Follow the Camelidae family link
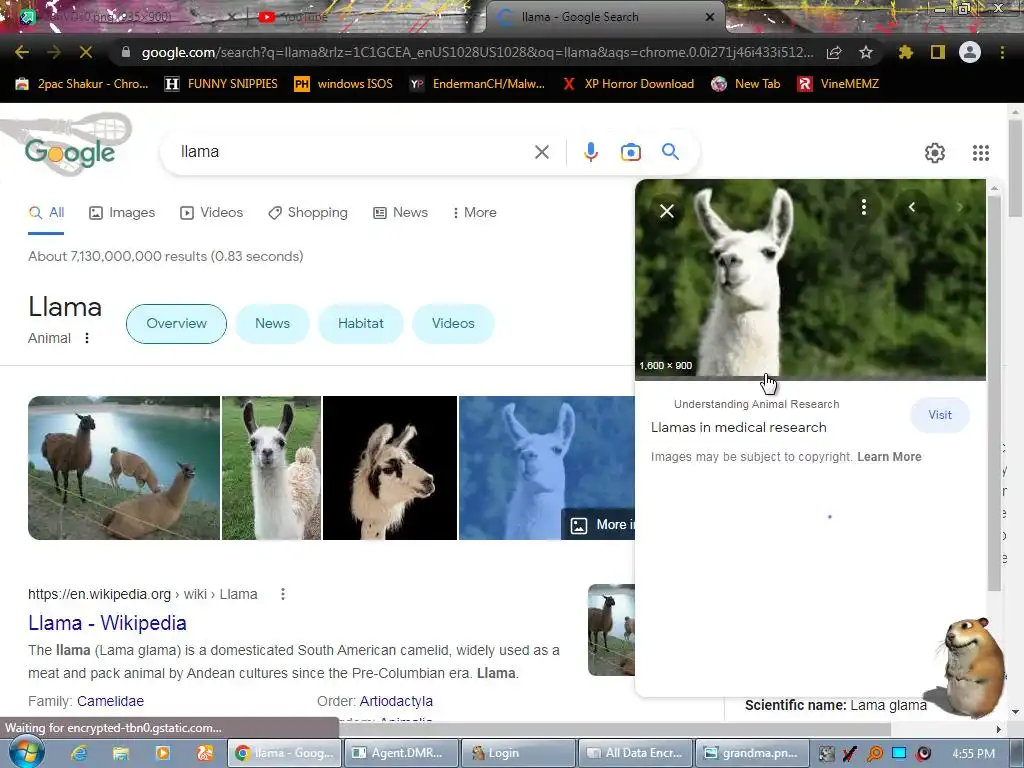This screenshot has height=768, width=1024. (110, 701)
